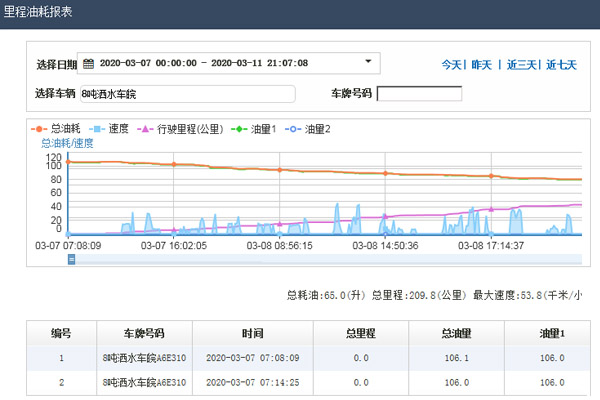Select the 今天 quick filter link

(453, 65)
